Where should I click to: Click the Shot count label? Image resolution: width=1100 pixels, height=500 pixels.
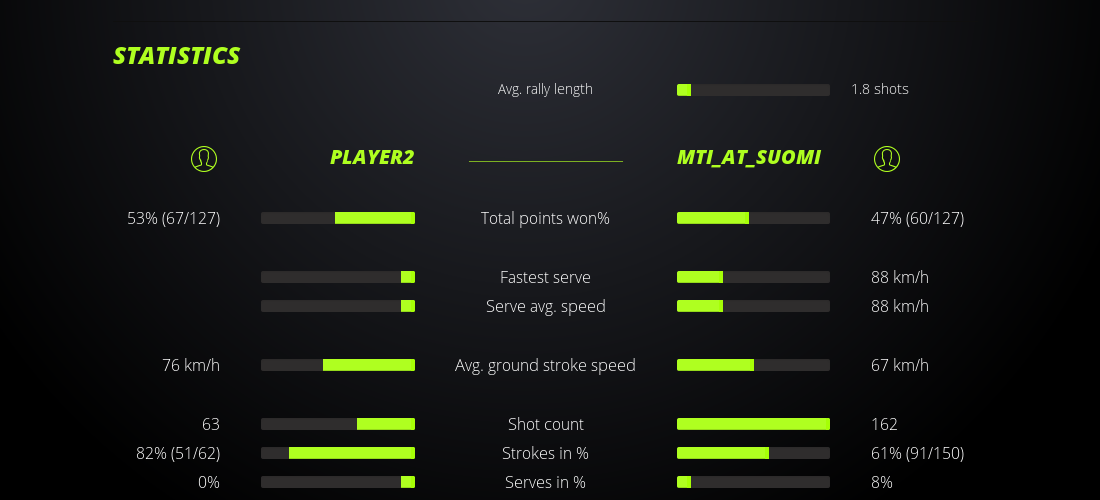click(545, 424)
